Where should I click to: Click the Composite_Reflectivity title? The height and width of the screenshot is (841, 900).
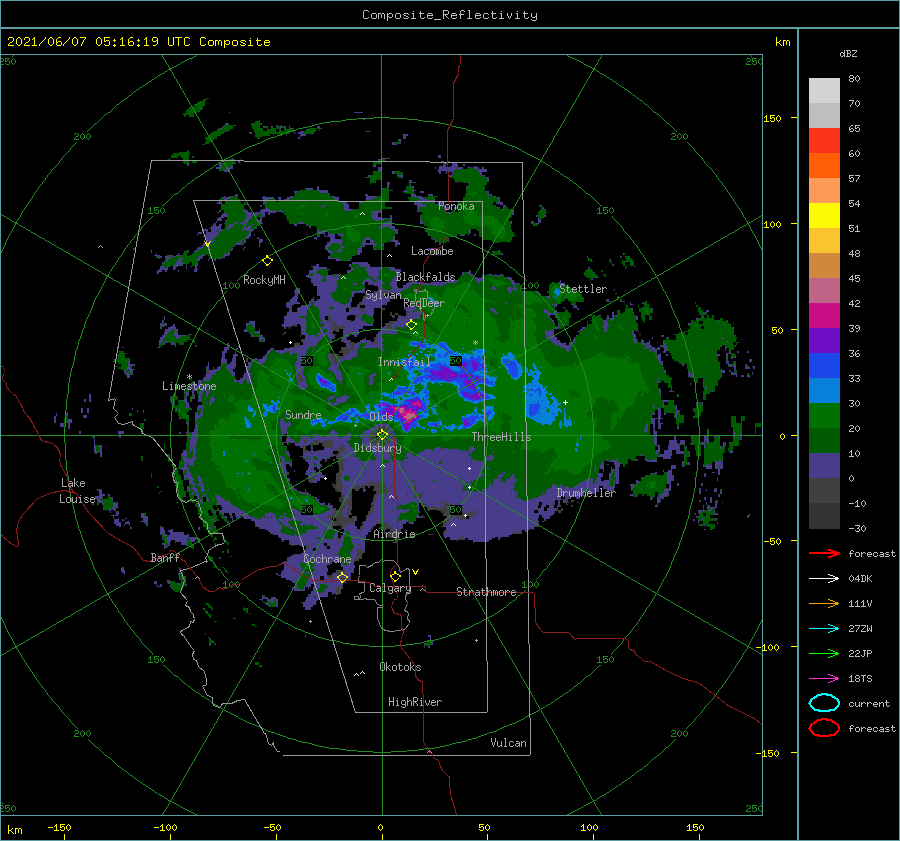[450, 15]
